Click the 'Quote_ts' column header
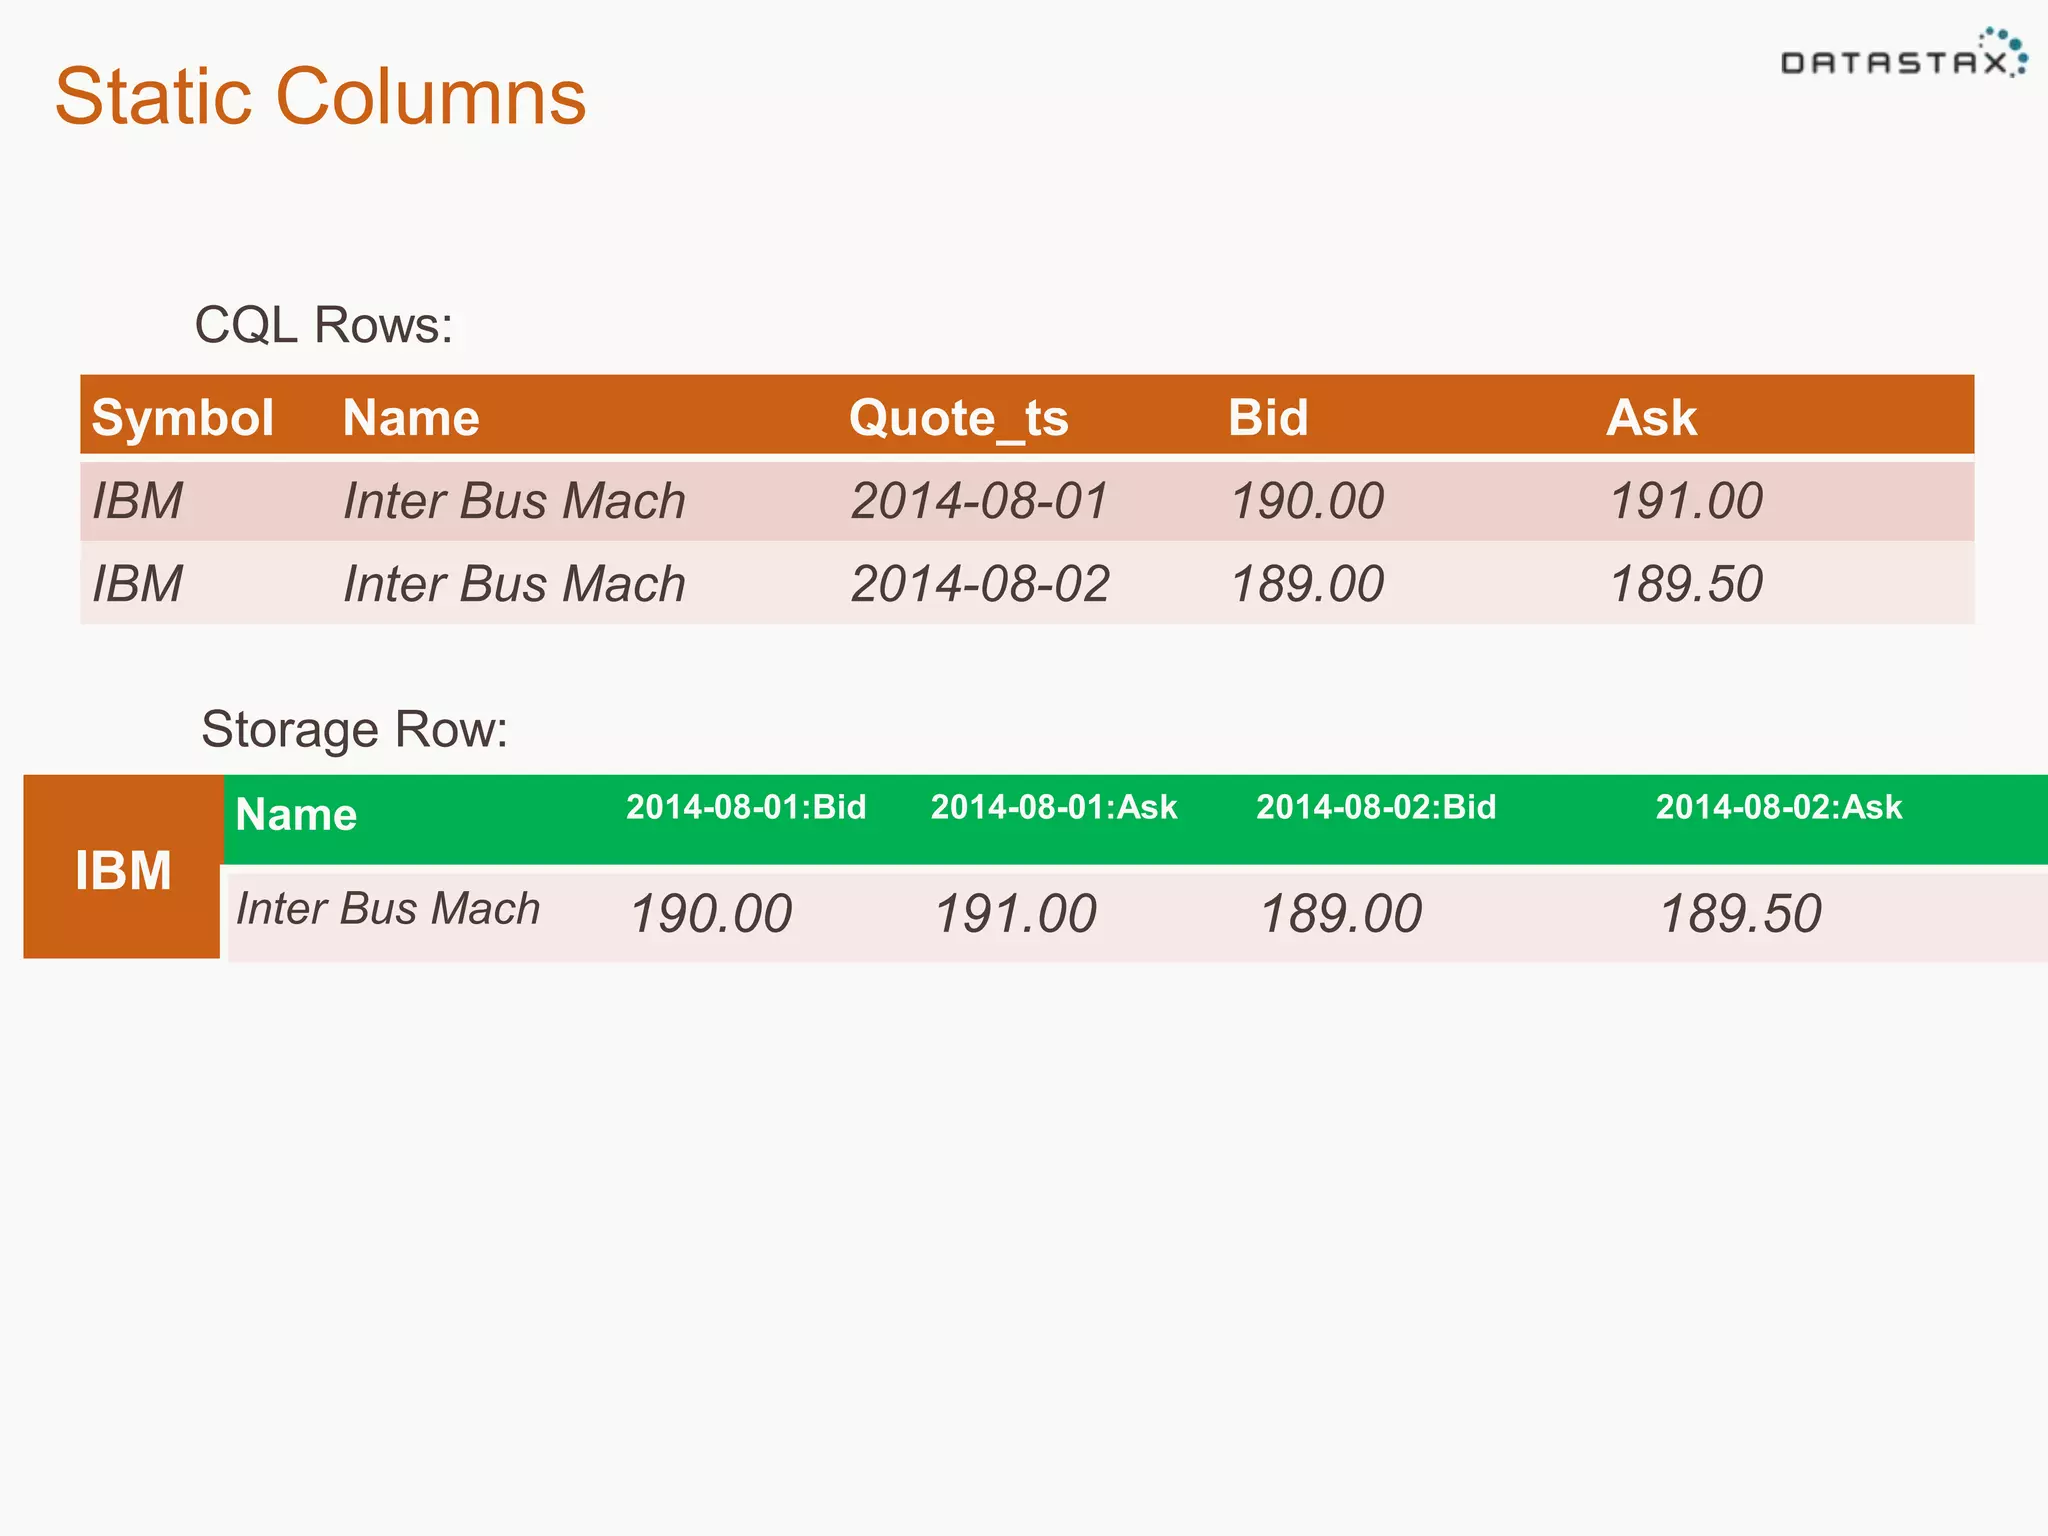2048x1536 pixels. coord(959,418)
